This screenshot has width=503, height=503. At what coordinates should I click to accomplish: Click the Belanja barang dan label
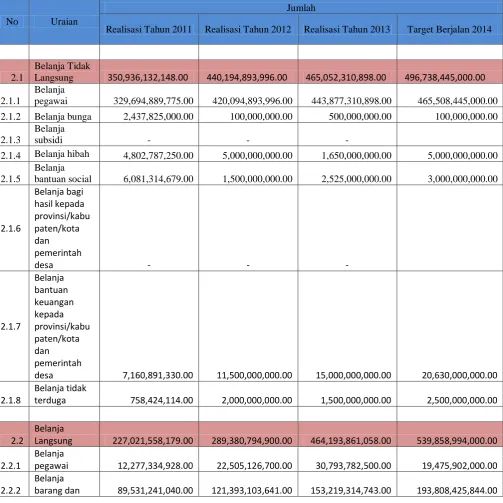pos(57,485)
